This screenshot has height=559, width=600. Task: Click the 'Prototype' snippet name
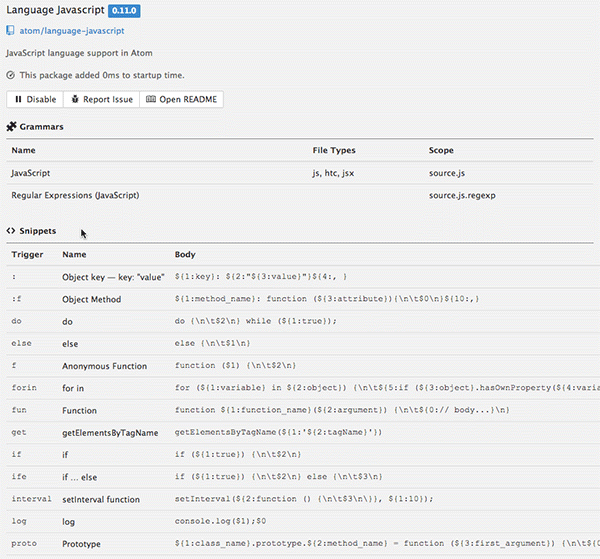click(x=82, y=544)
